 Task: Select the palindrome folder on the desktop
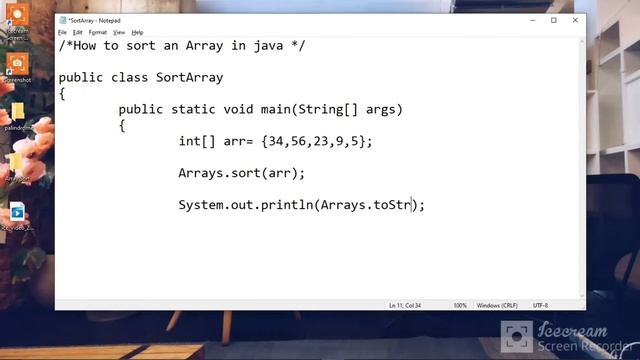coord(17,116)
